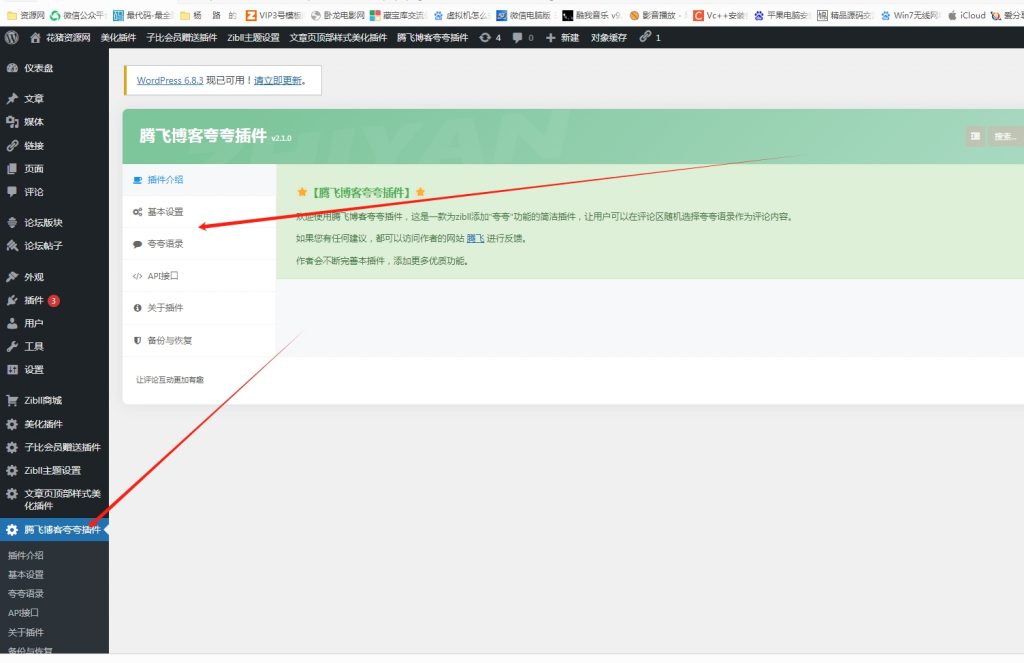
Task: Click the 评论 comments sidebar item
Action: [33, 192]
